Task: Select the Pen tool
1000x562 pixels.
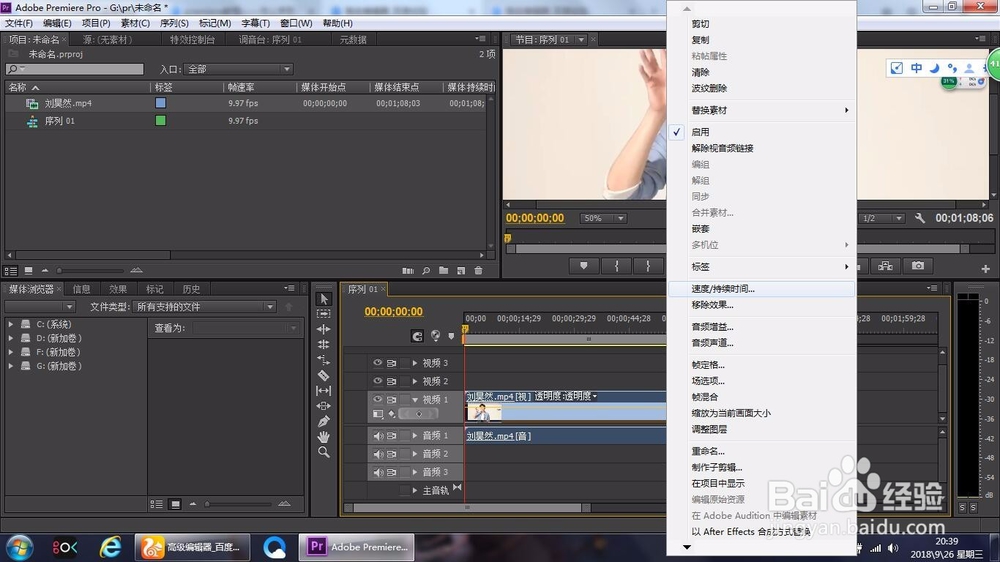Action: 323,421
